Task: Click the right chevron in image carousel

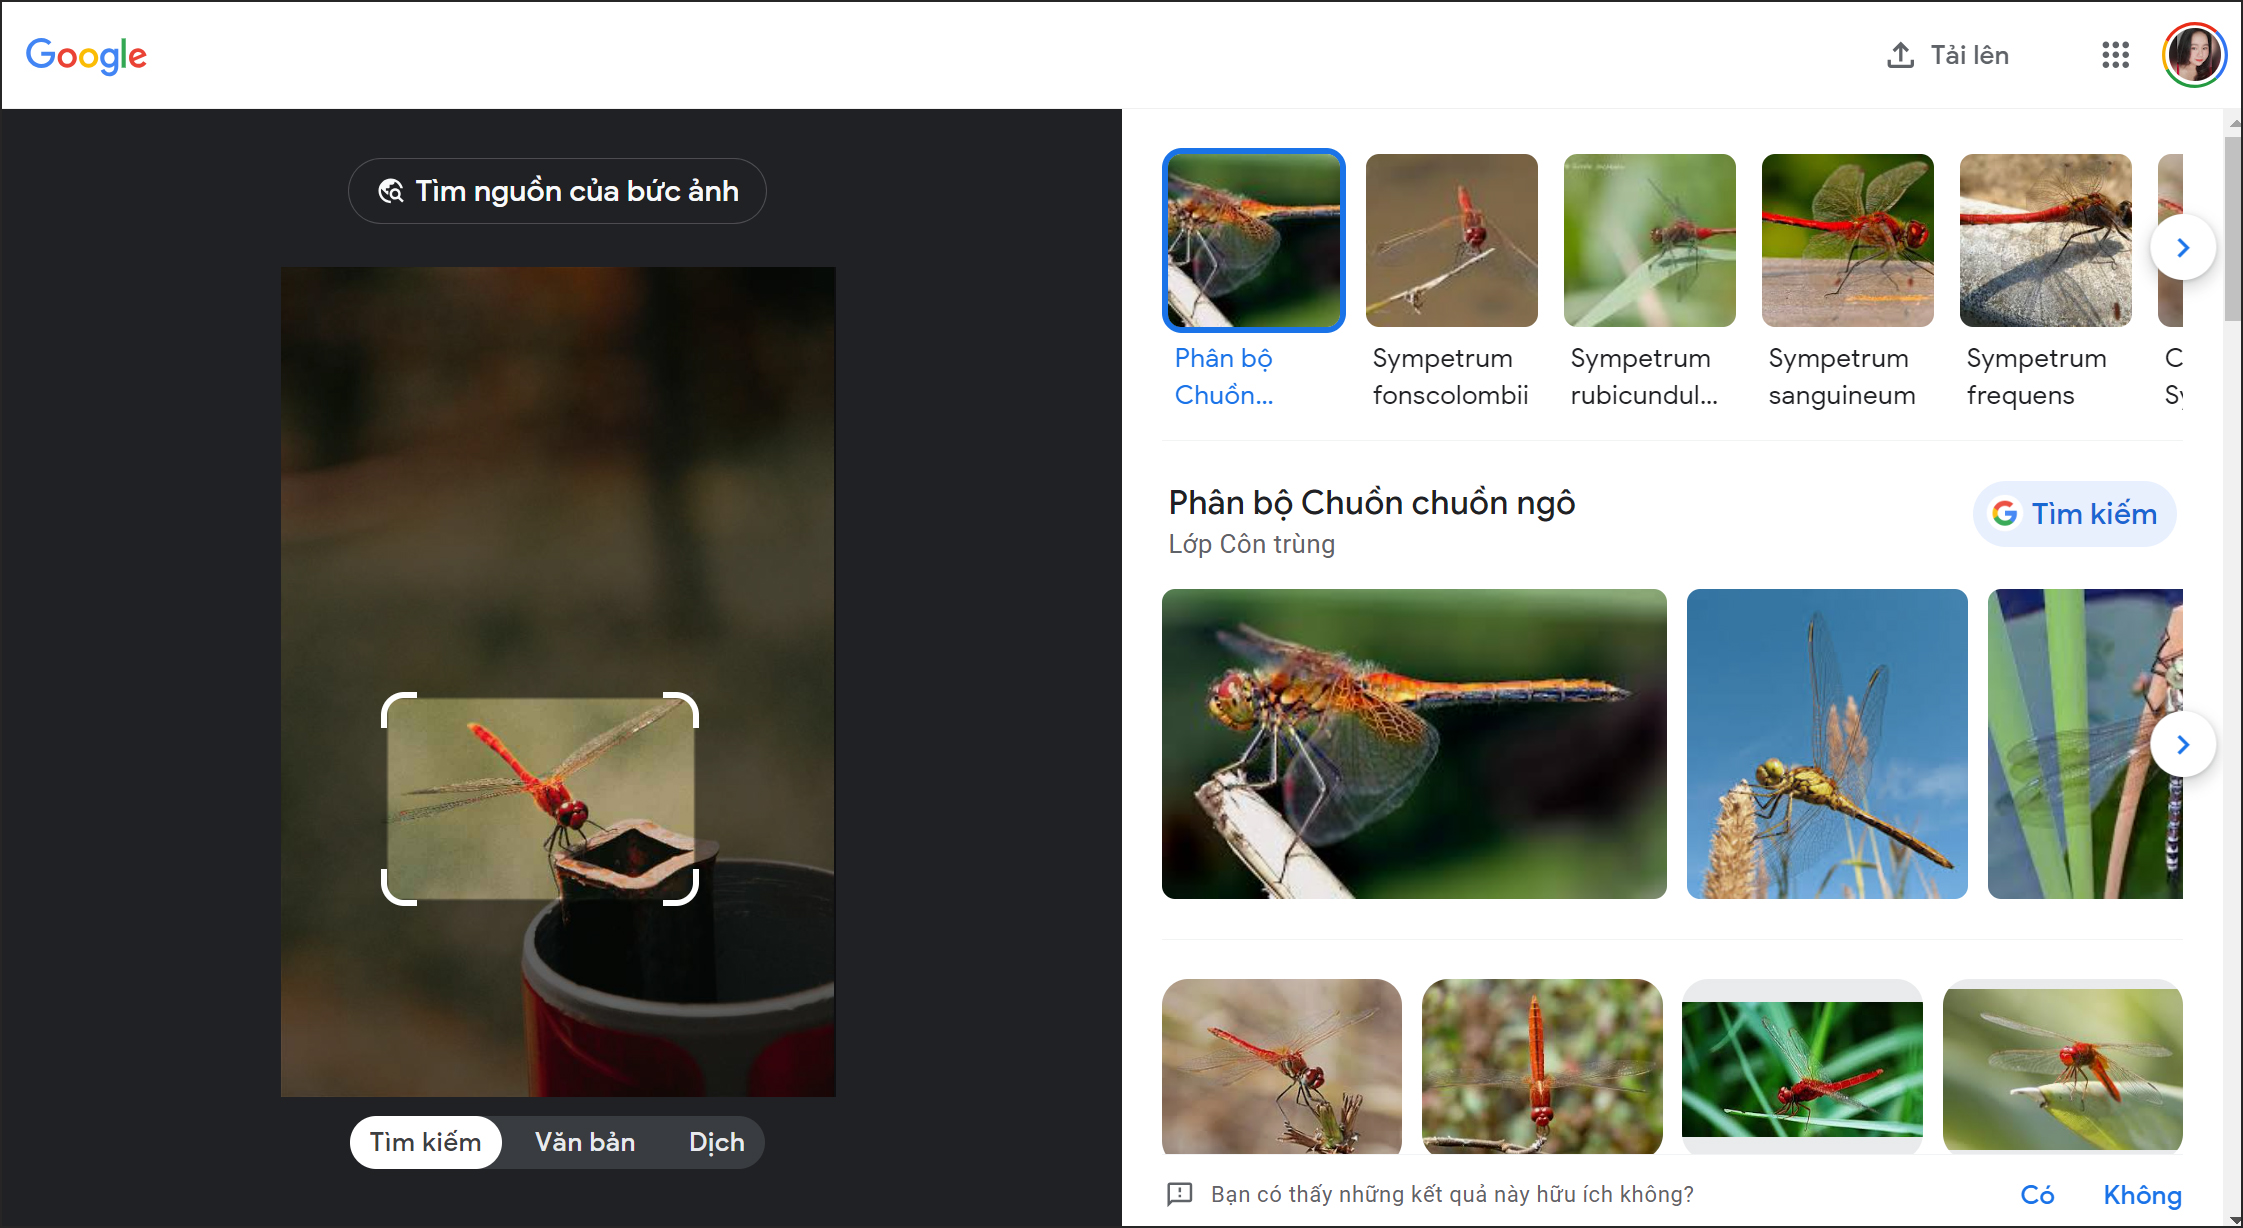Action: (2183, 247)
